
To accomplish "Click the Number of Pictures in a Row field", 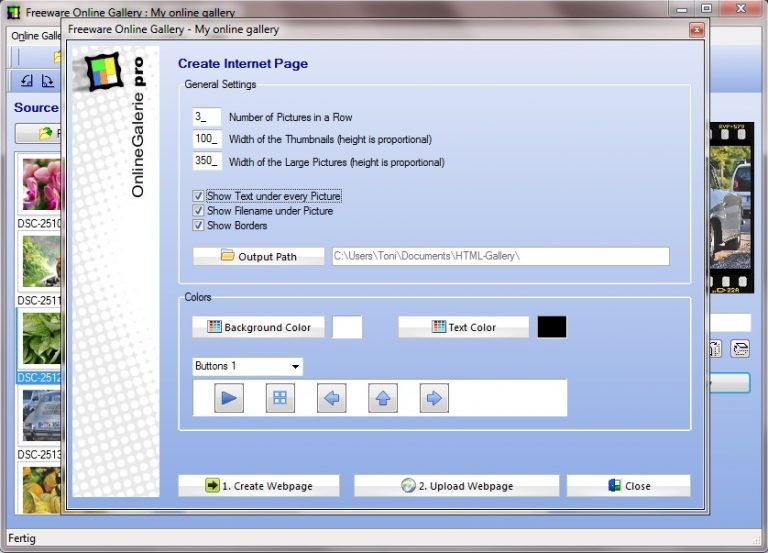I will click(207, 117).
